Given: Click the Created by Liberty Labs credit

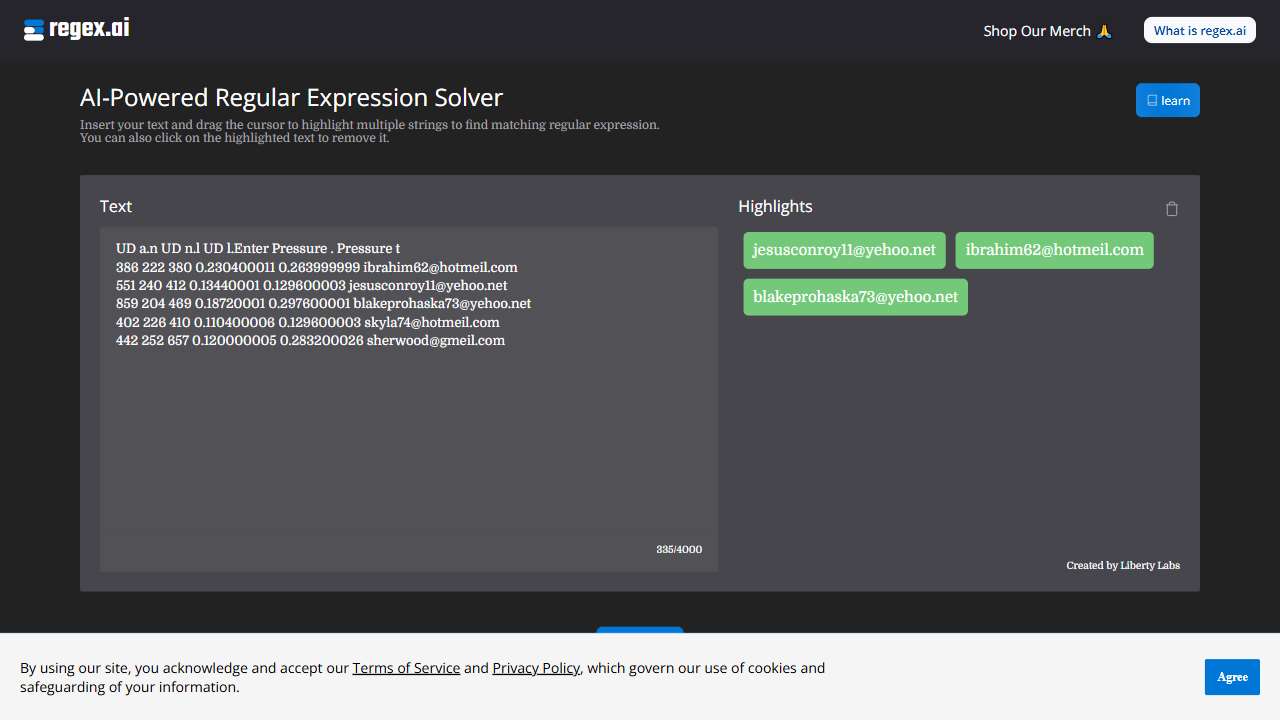Looking at the screenshot, I should pyautogui.click(x=1122, y=565).
